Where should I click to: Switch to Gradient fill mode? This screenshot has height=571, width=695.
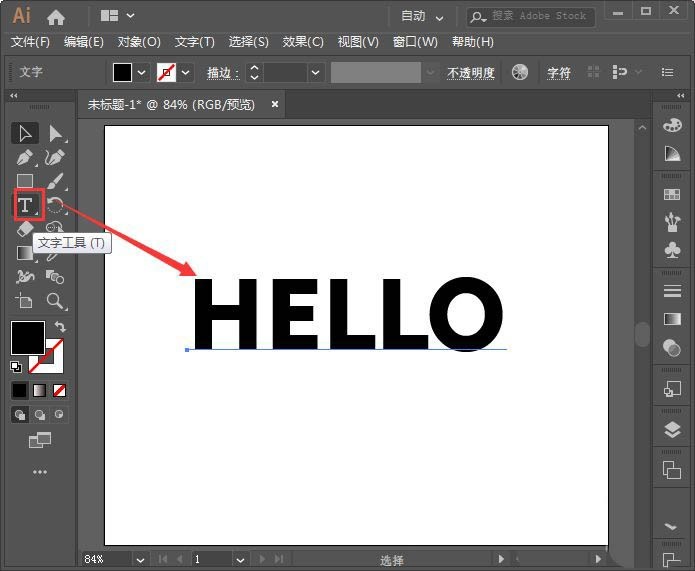click(x=39, y=391)
